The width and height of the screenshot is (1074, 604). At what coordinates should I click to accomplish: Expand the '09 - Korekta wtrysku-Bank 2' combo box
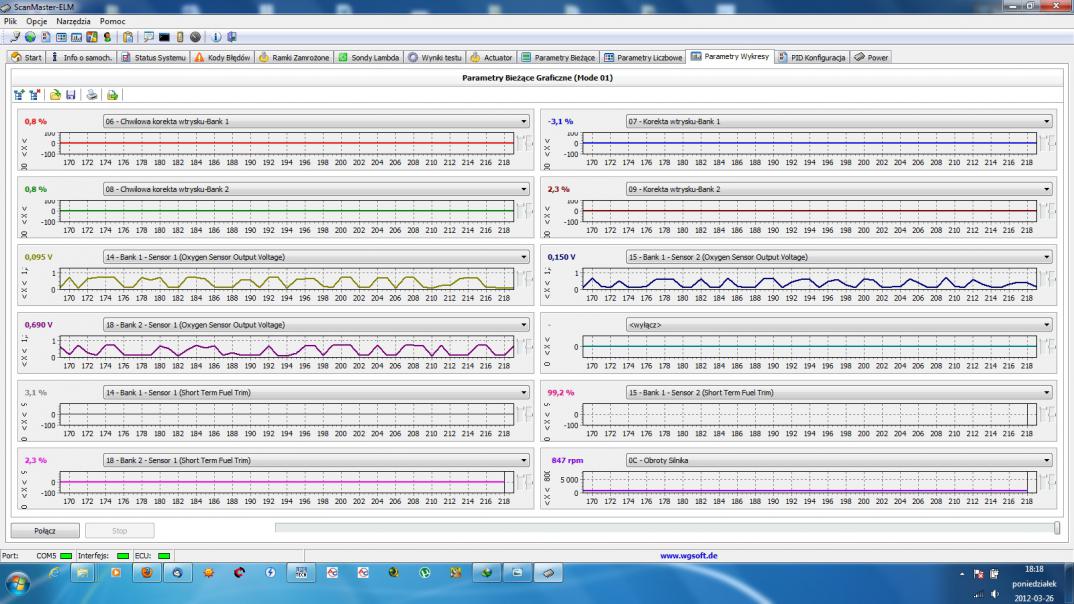coord(839,189)
